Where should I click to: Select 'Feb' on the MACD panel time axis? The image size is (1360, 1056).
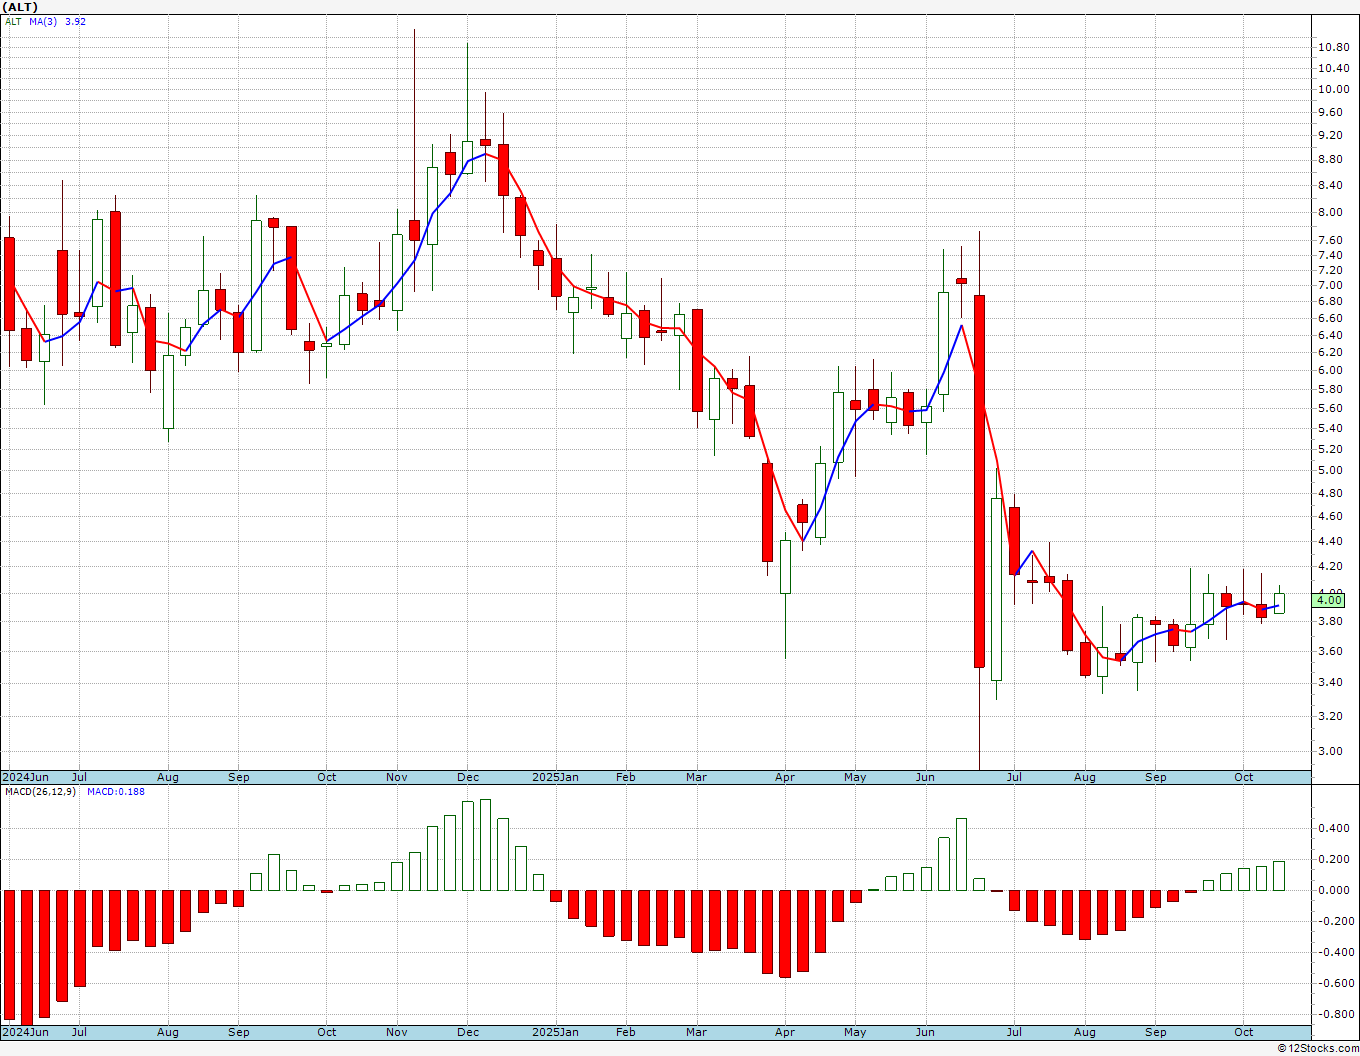tap(626, 1032)
